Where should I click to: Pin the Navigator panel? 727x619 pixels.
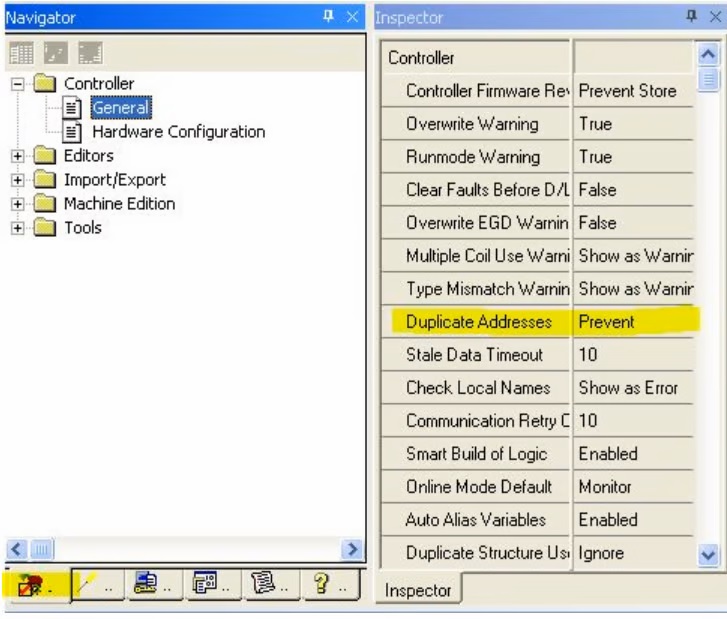pos(328,17)
